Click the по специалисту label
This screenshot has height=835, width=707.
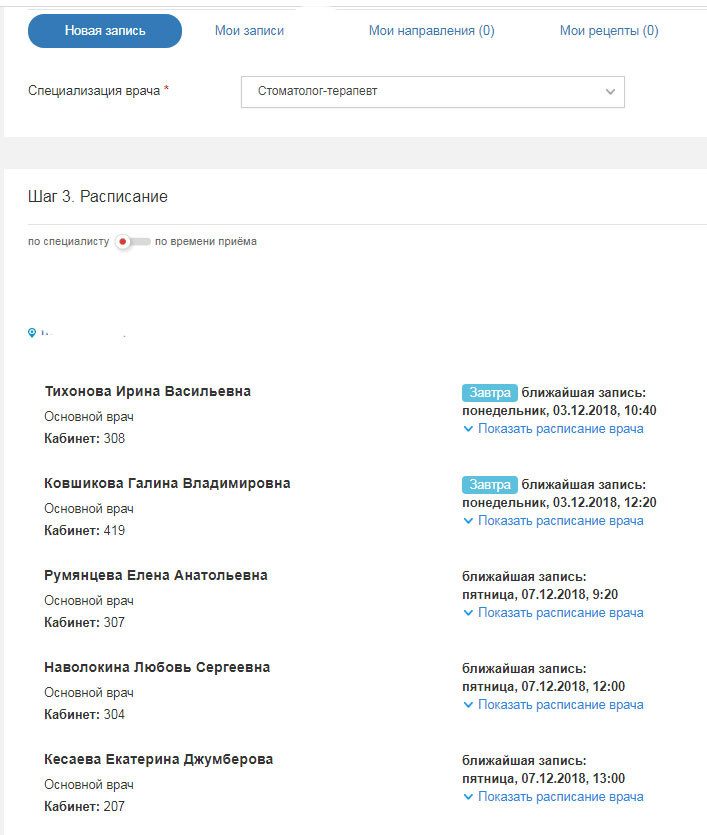(x=68, y=242)
